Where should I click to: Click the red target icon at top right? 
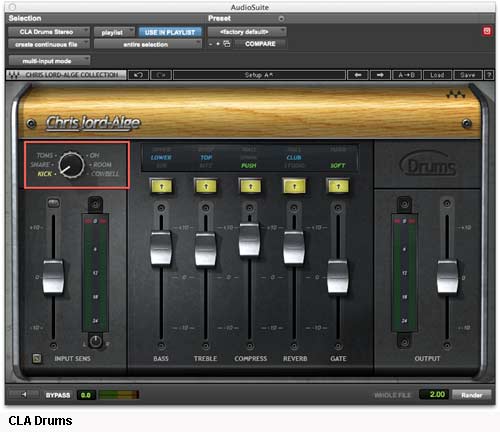(x=487, y=31)
